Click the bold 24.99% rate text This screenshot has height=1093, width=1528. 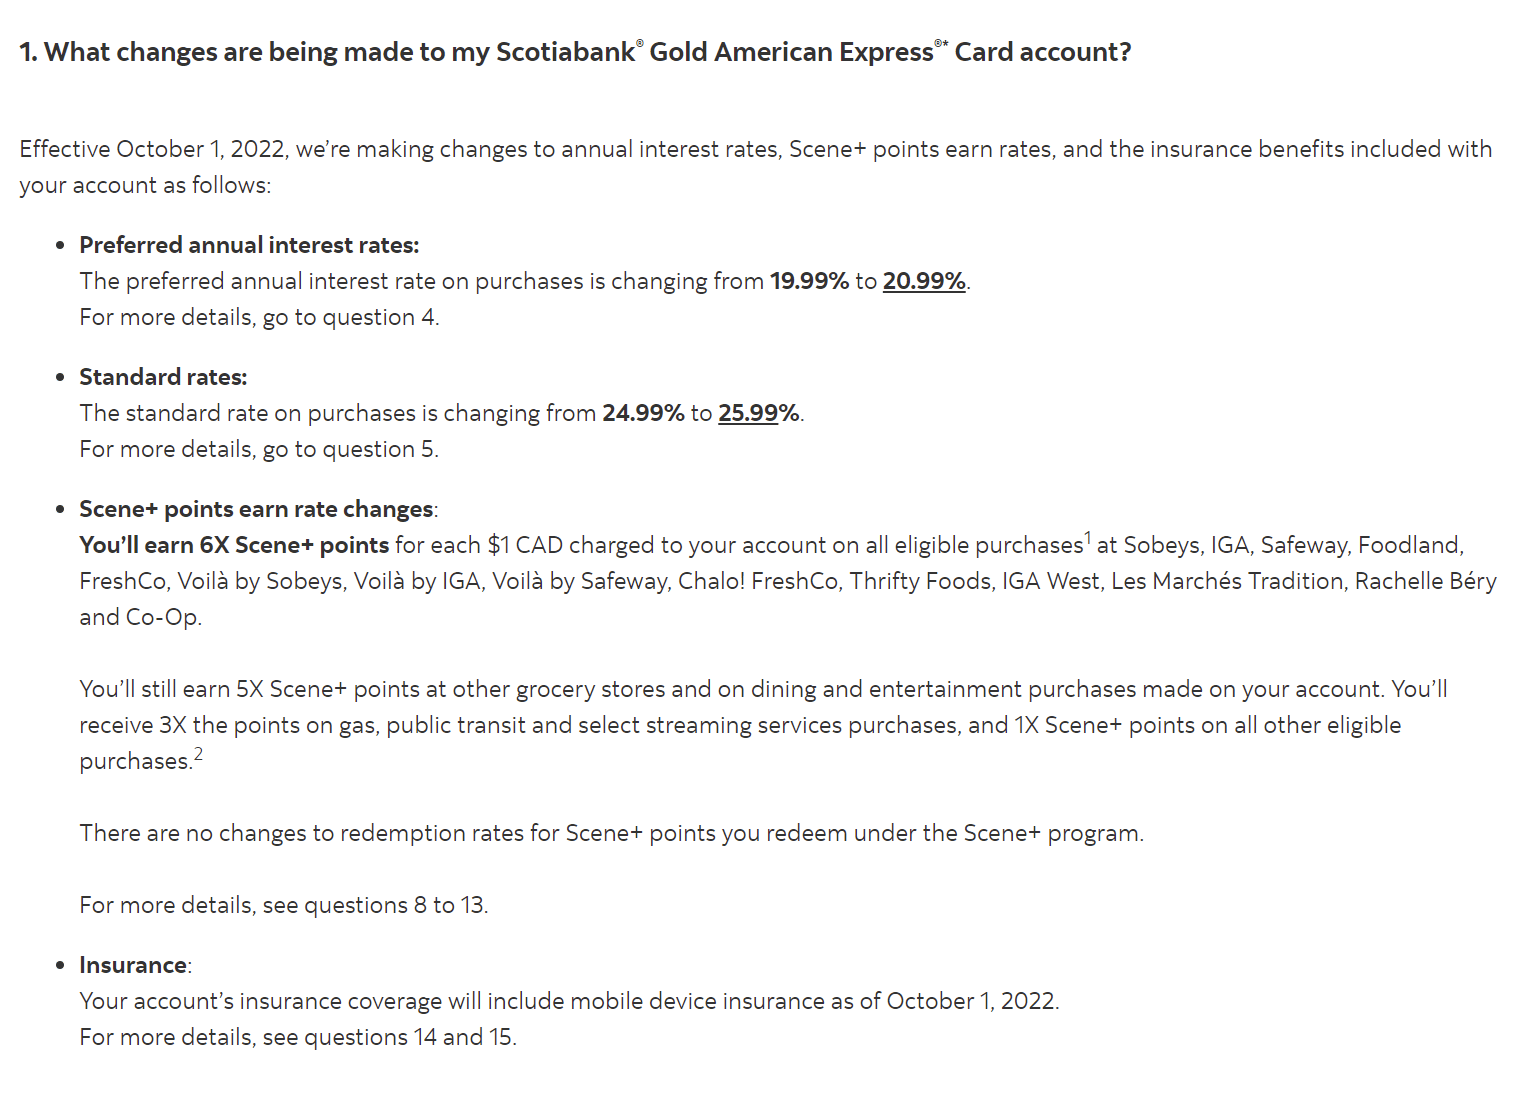(x=642, y=413)
